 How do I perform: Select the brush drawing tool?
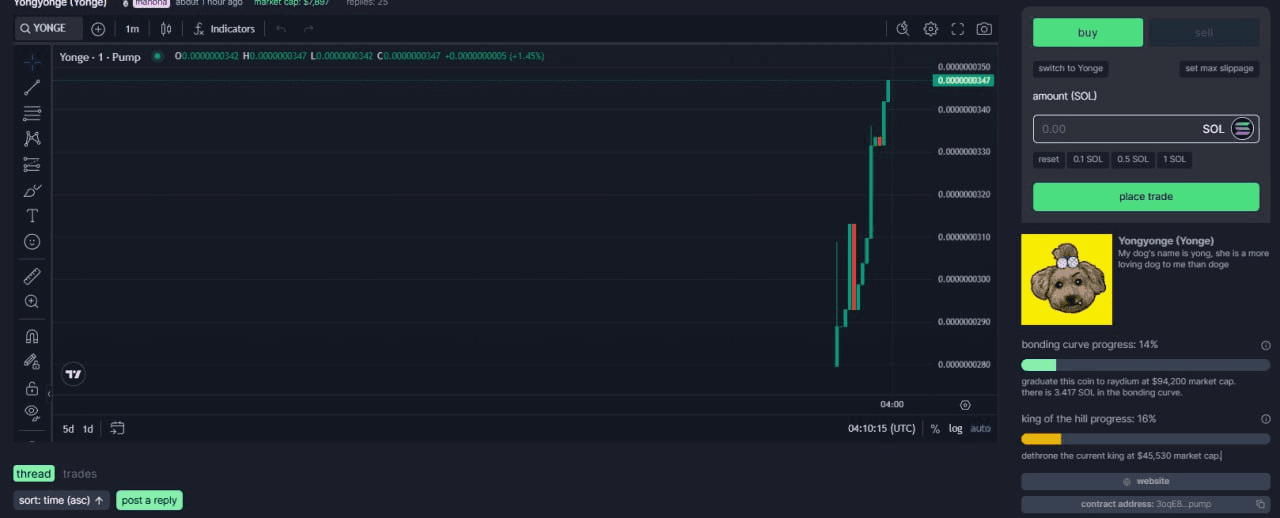coord(32,190)
